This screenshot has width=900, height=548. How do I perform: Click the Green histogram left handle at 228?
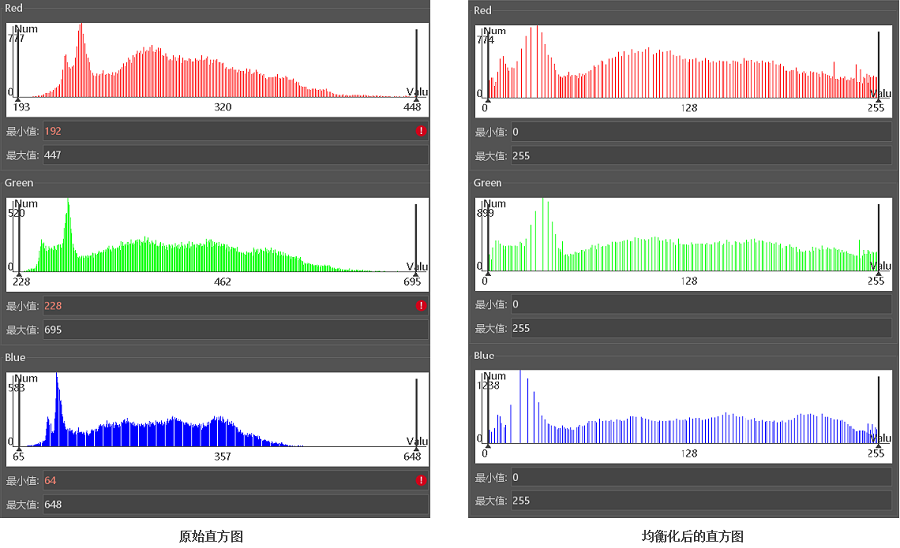click(x=17, y=272)
